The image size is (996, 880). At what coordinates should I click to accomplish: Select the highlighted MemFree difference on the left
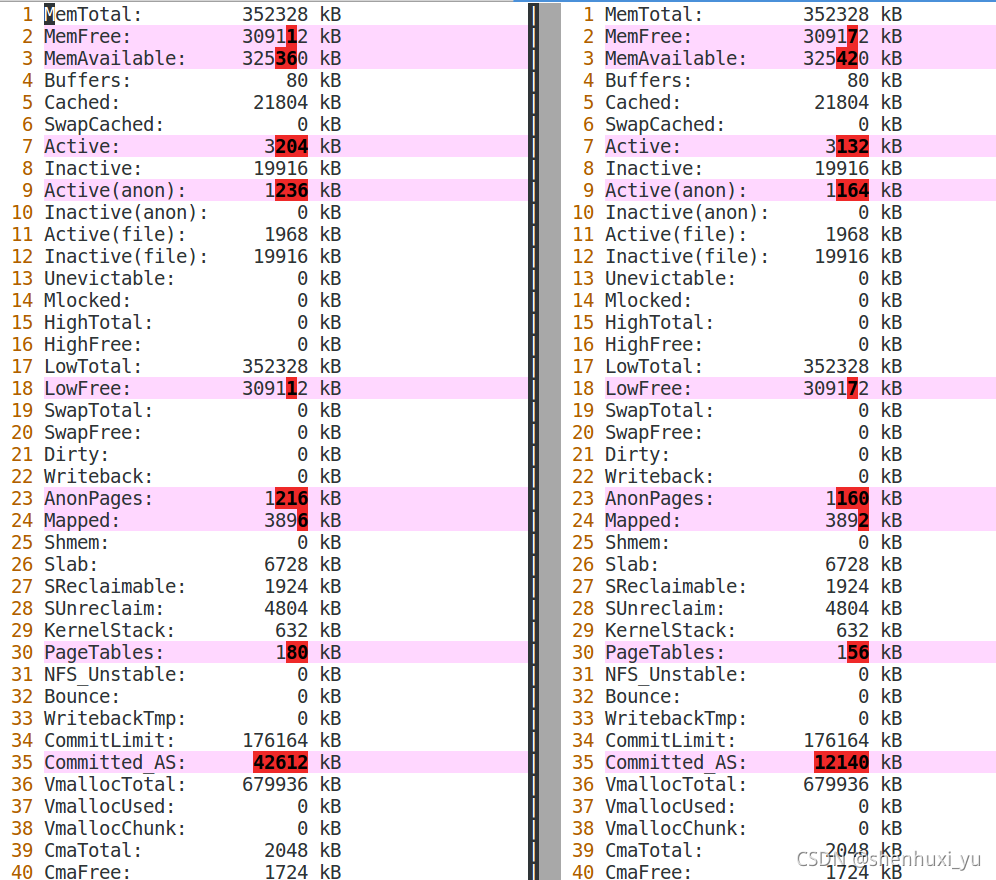click(x=290, y=36)
